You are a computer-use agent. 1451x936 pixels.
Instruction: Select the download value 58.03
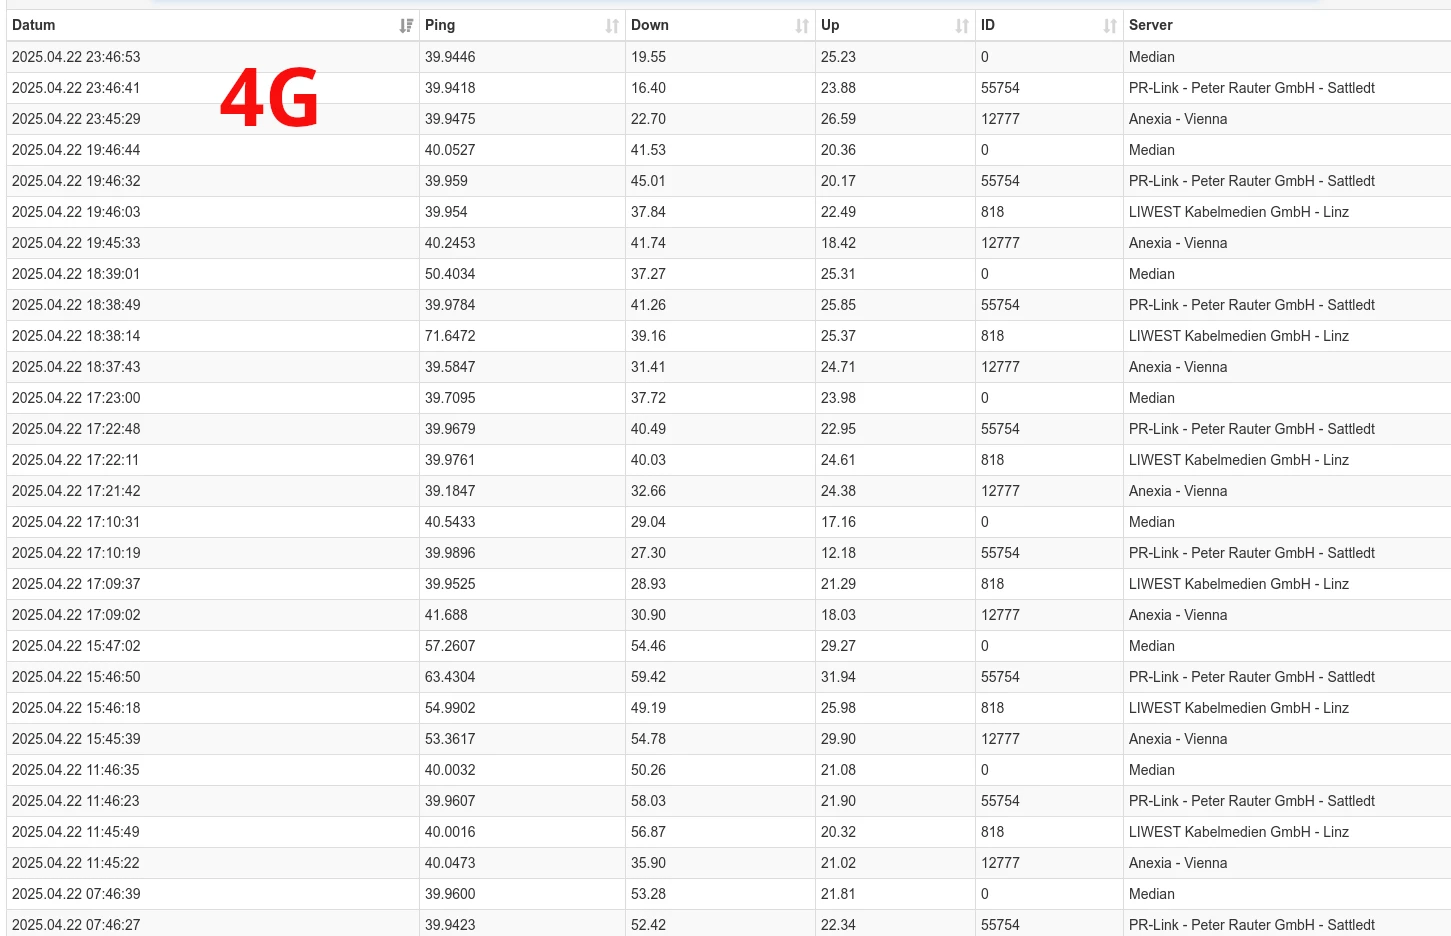tap(648, 801)
